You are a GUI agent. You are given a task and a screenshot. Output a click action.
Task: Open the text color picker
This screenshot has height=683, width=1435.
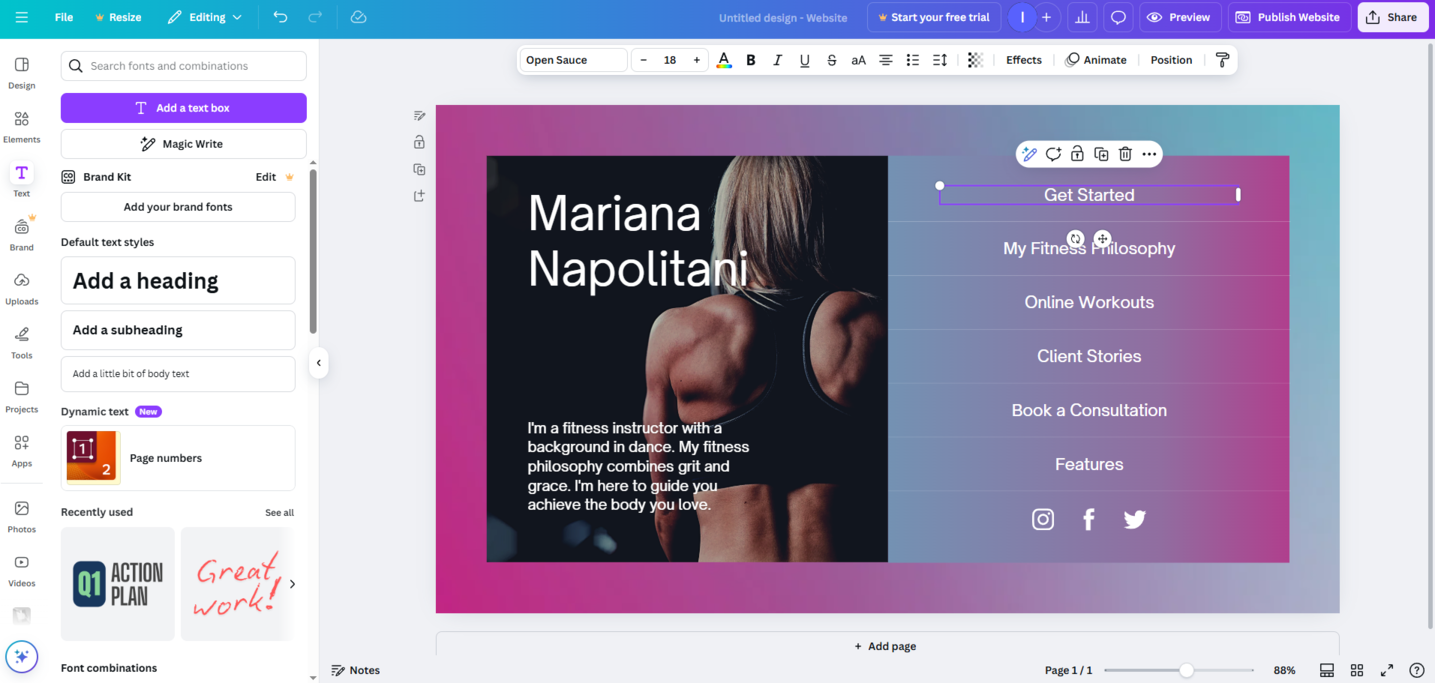pyautogui.click(x=724, y=60)
